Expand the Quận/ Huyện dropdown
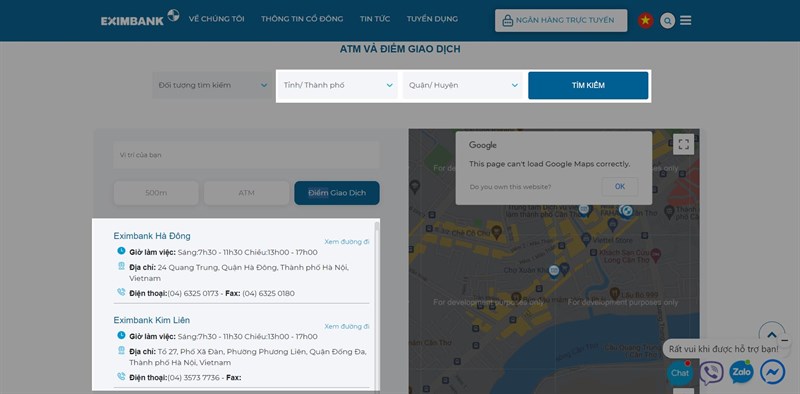800x394 pixels. click(x=463, y=85)
